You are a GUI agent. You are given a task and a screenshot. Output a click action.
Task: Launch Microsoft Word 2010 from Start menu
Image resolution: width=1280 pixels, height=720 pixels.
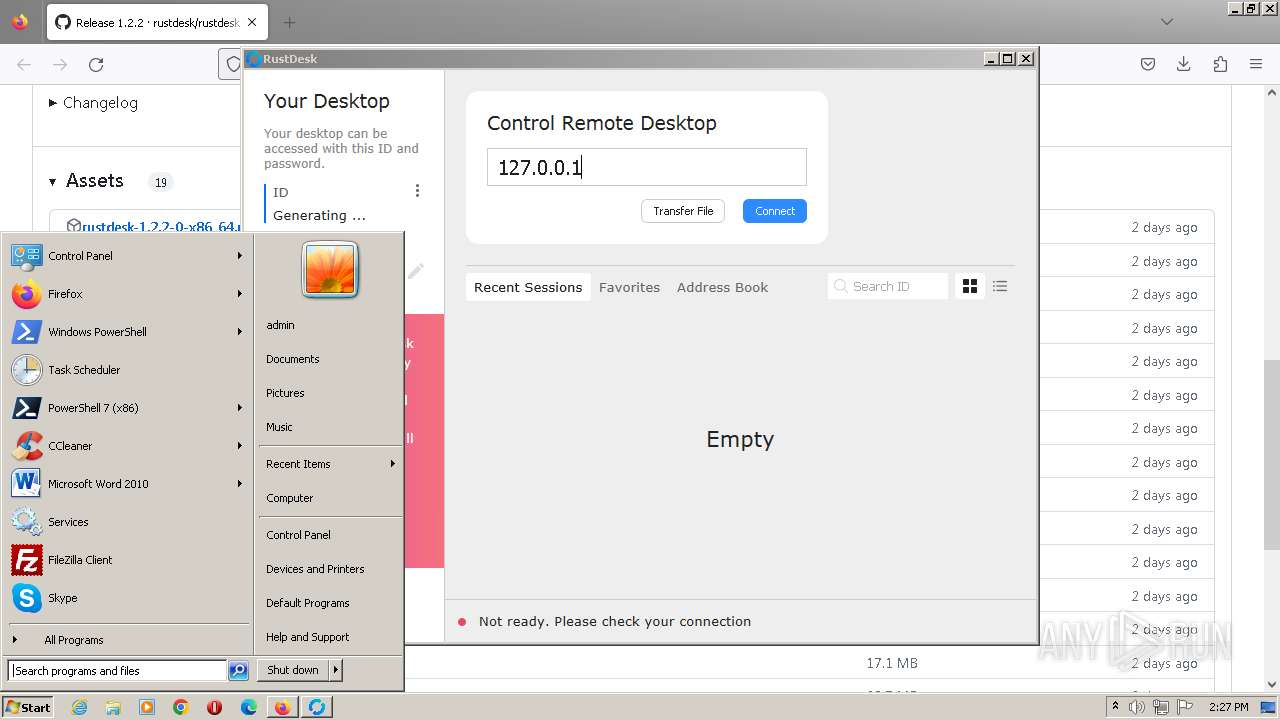click(x=126, y=484)
